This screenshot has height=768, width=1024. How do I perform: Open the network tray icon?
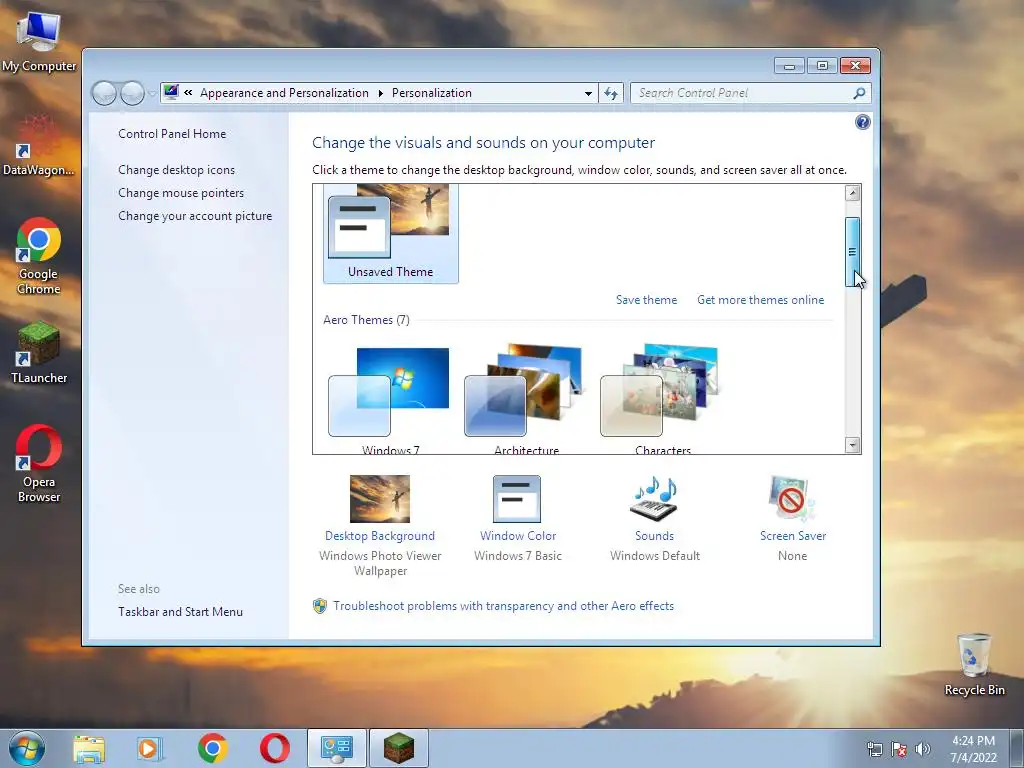coord(874,749)
